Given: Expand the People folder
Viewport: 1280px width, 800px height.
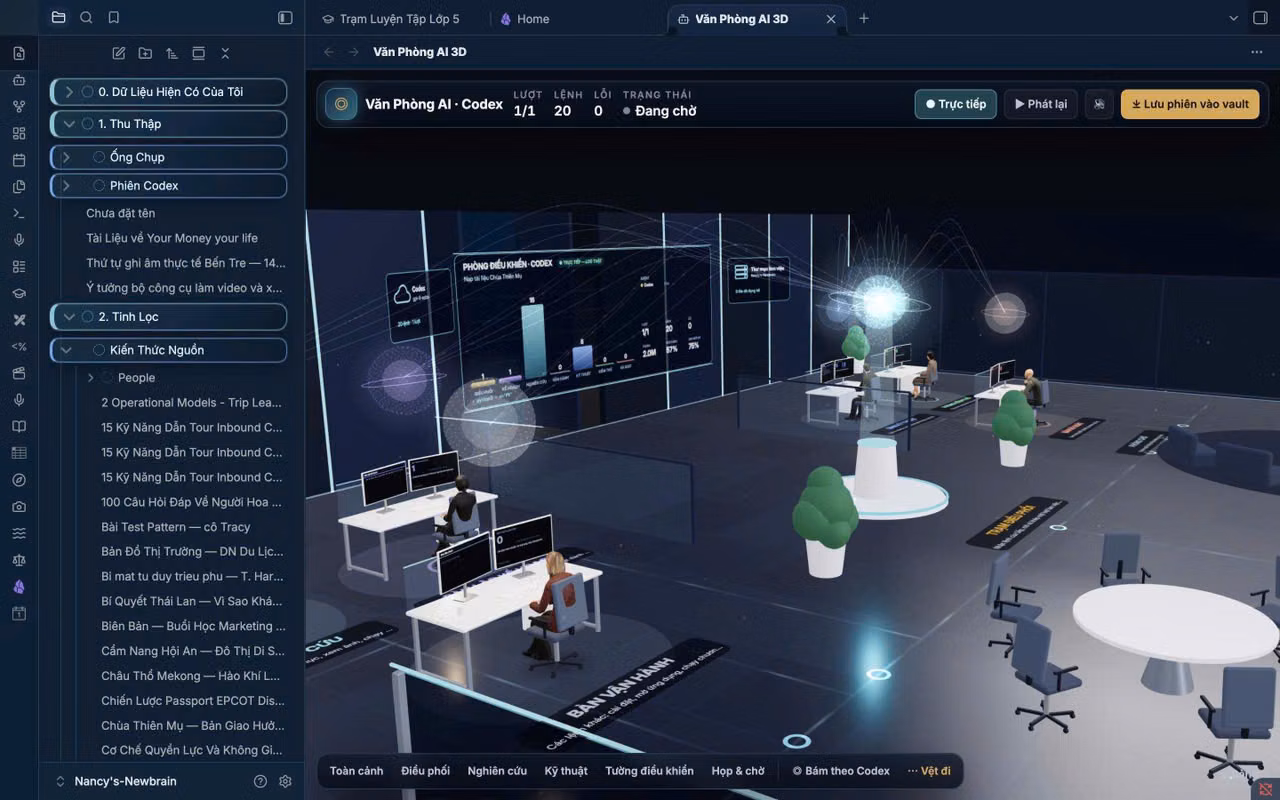Looking at the screenshot, I should click(x=90, y=378).
